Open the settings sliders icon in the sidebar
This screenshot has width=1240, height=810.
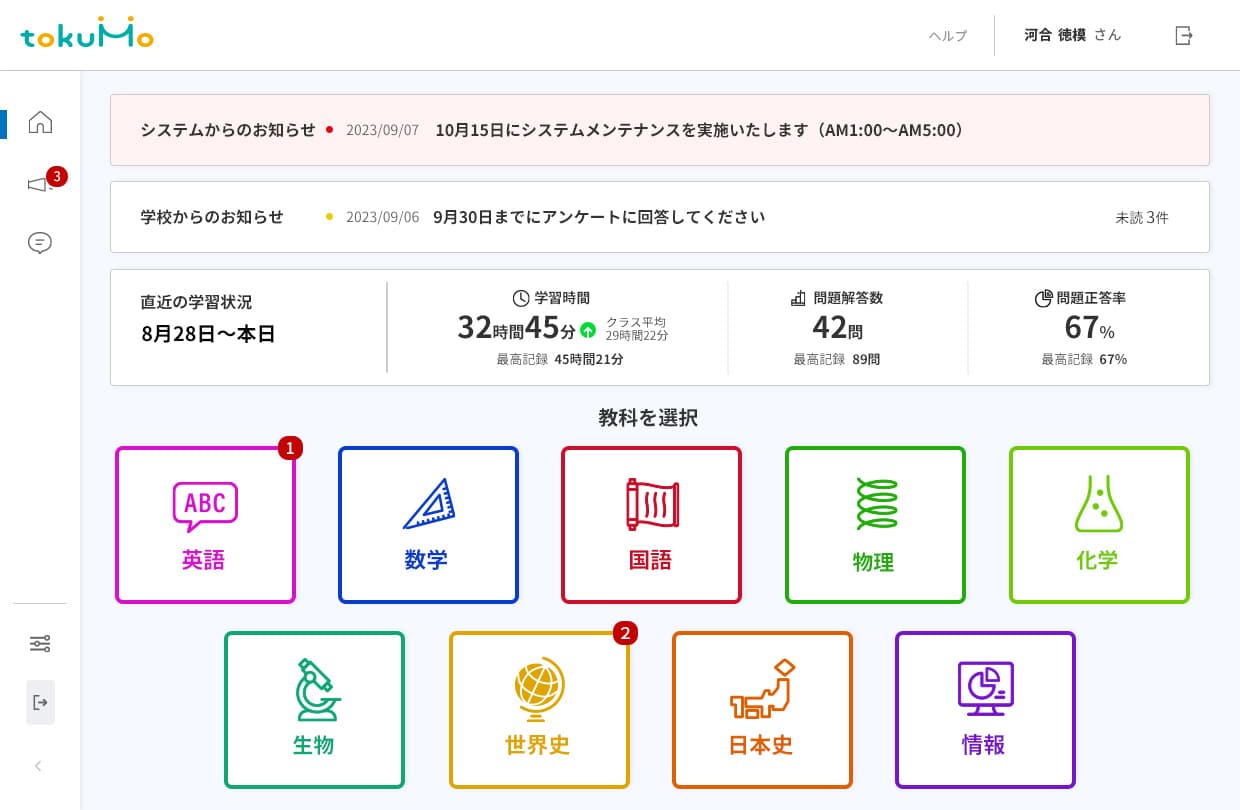(40, 643)
